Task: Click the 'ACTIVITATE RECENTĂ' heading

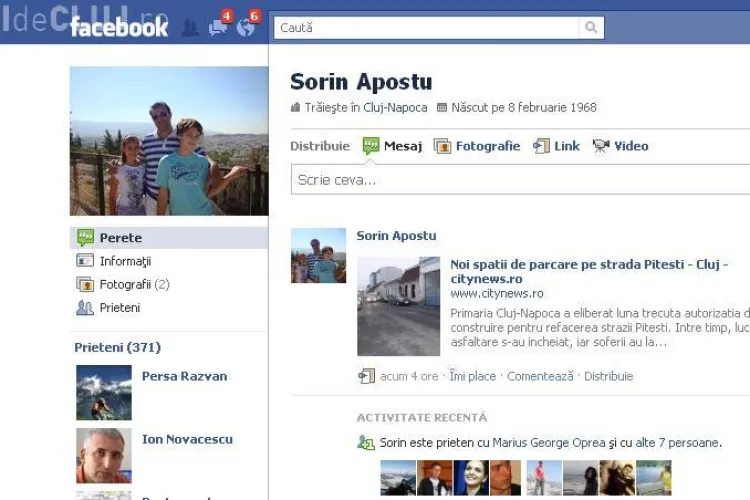Action: (422, 418)
